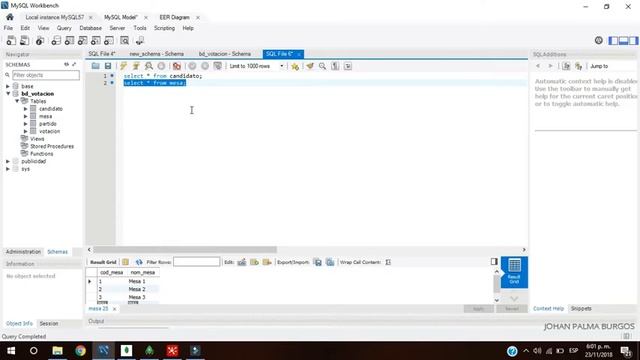The height and width of the screenshot is (360, 640).
Task: Expand the base schema
Action: 8,86
